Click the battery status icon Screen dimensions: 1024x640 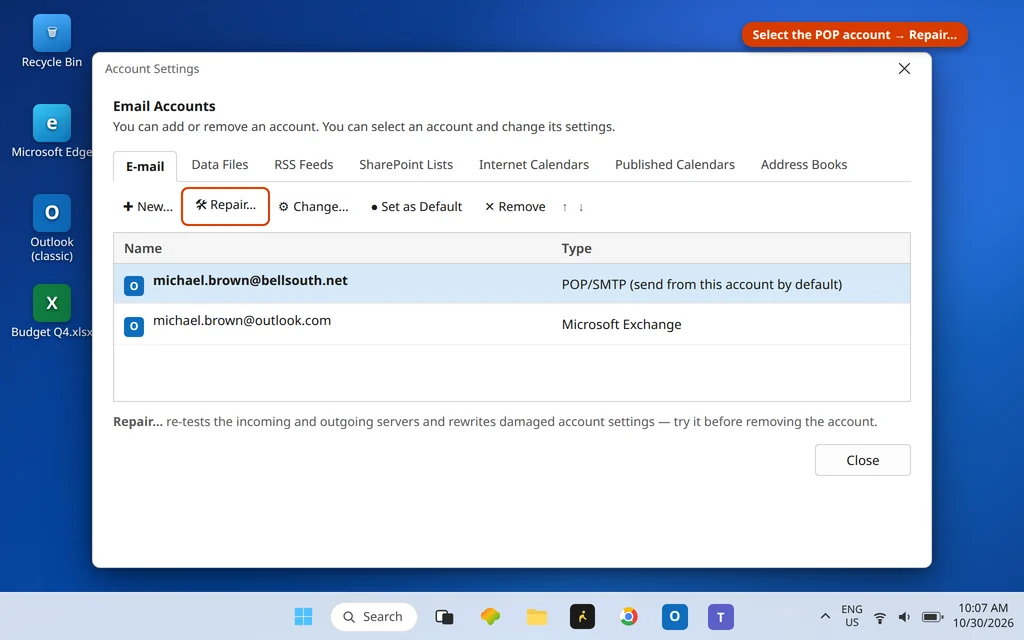pyautogui.click(x=932, y=617)
